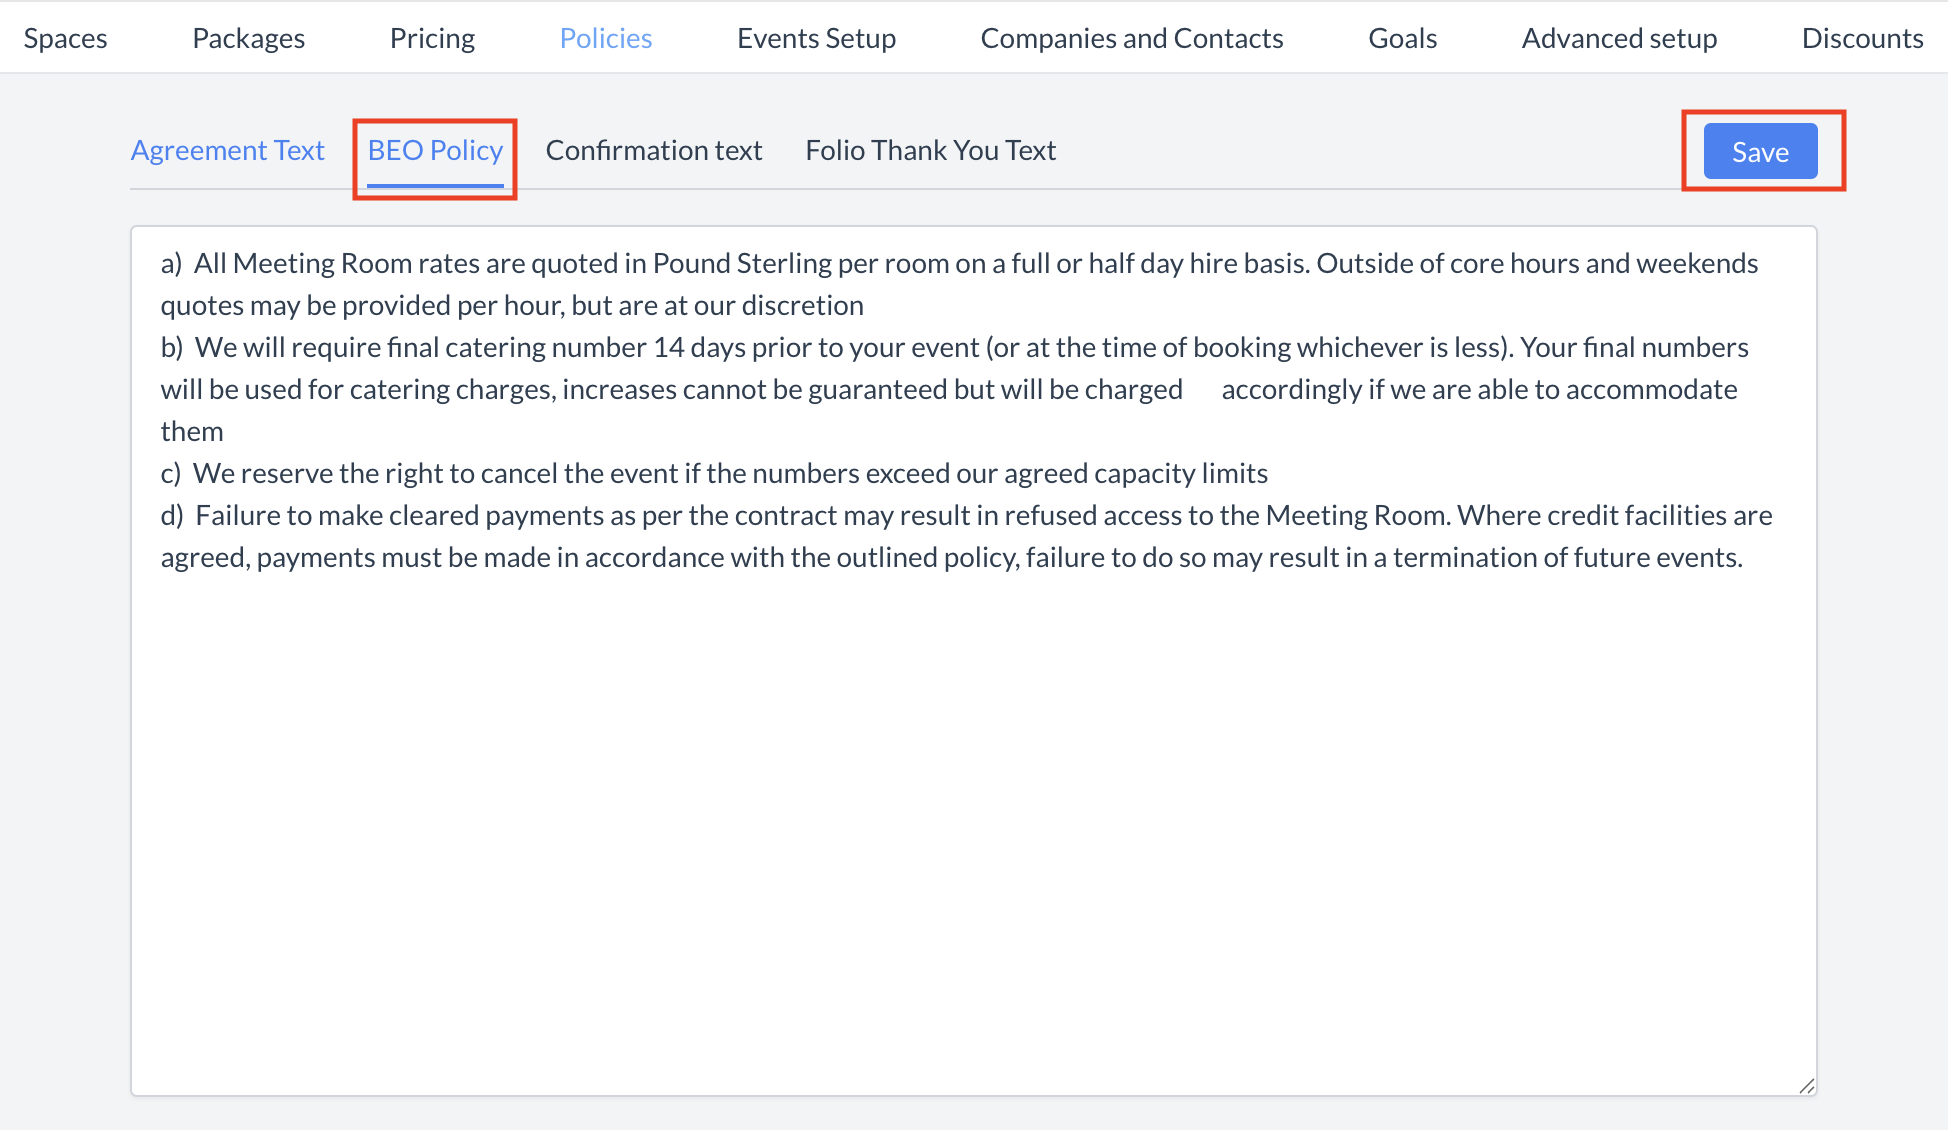Viewport: 1948px width, 1130px height.
Task: Open Companies and Contacts tab
Action: click(1131, 38)
